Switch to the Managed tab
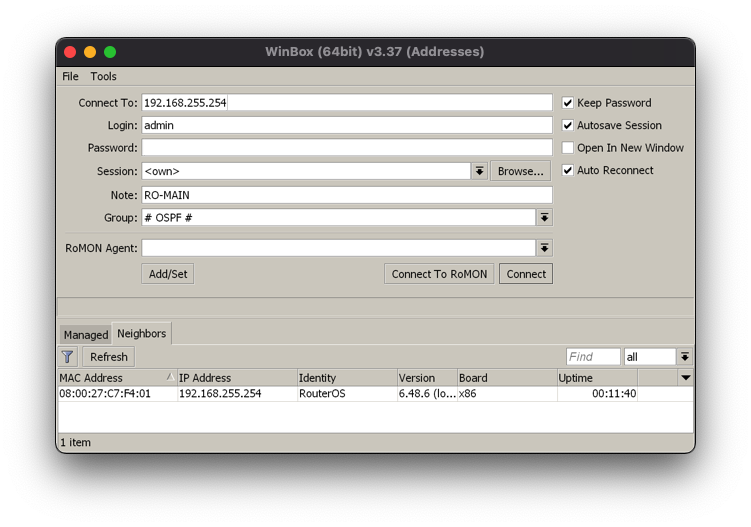This screenshot has height=527, width=751. pyautogui.click(x=86, y=335)
